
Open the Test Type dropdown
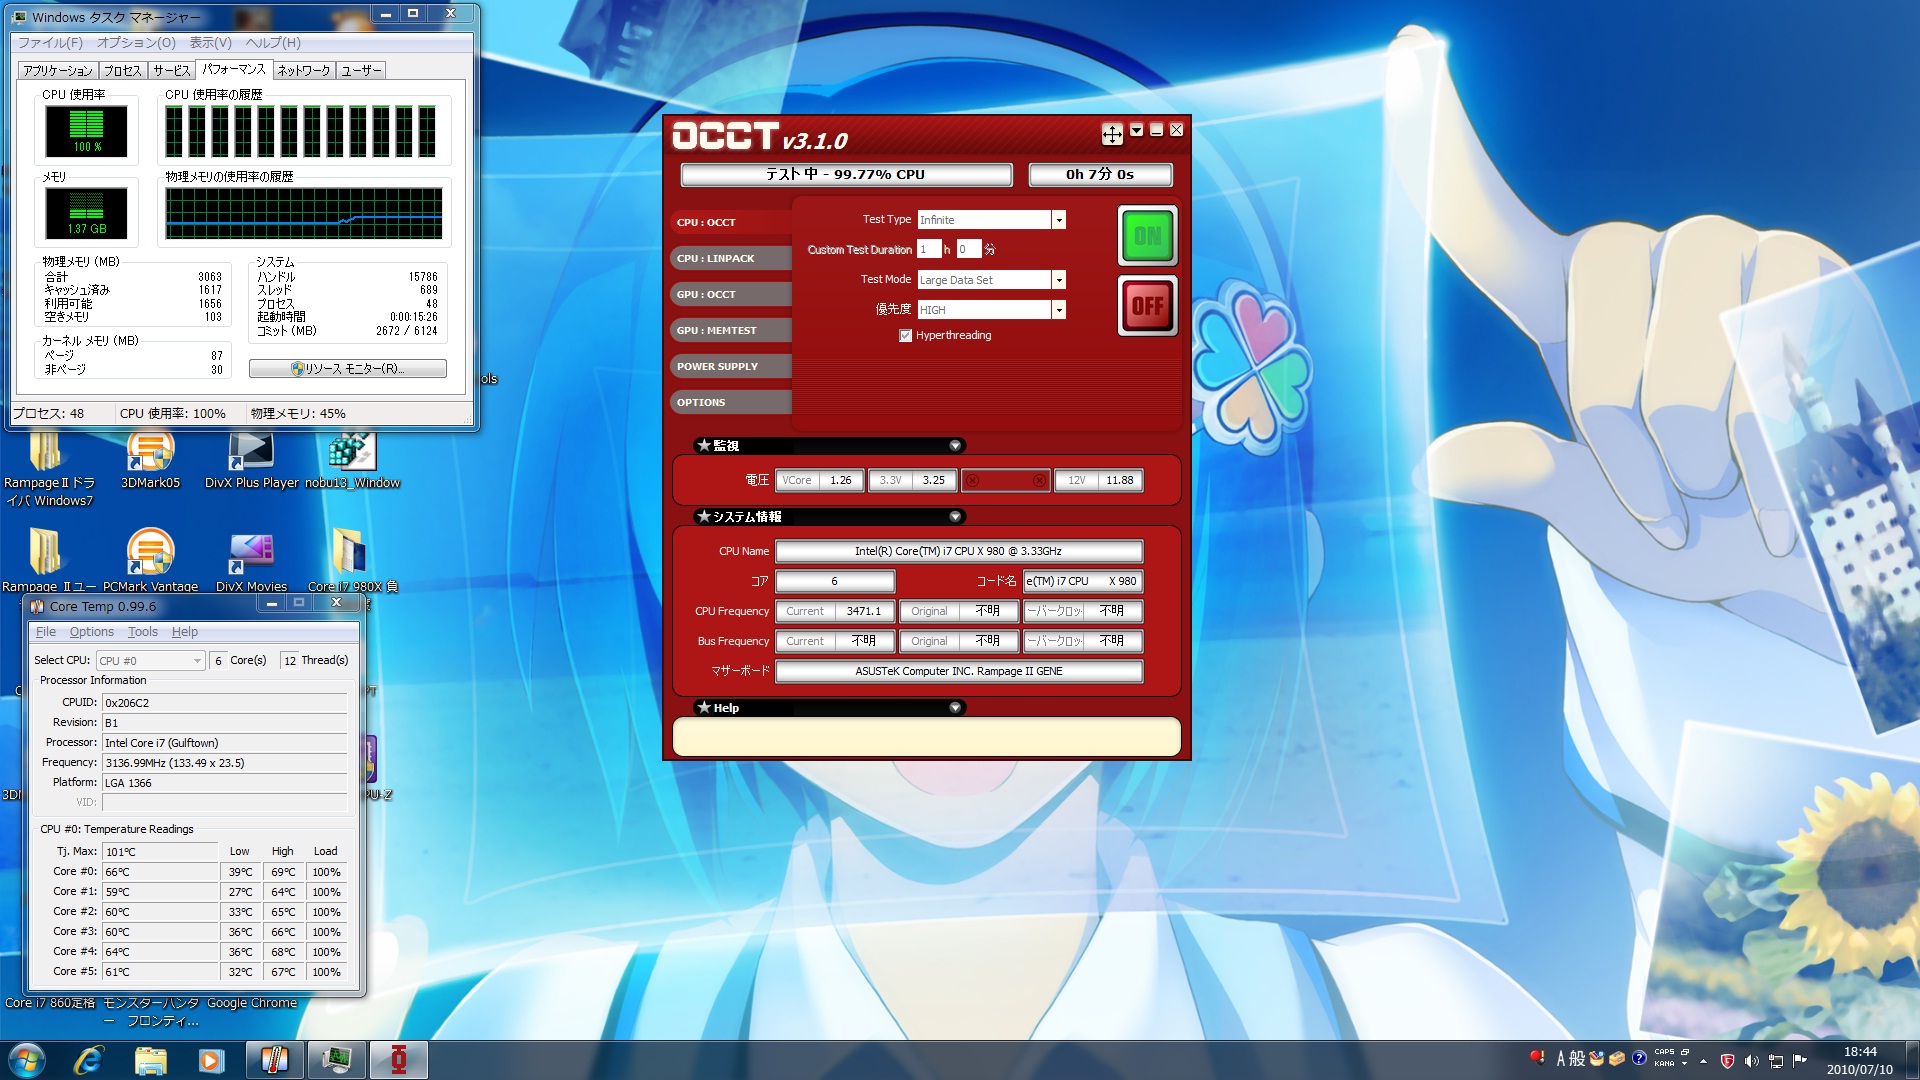pyautogui.click(x=1058, y=220)
